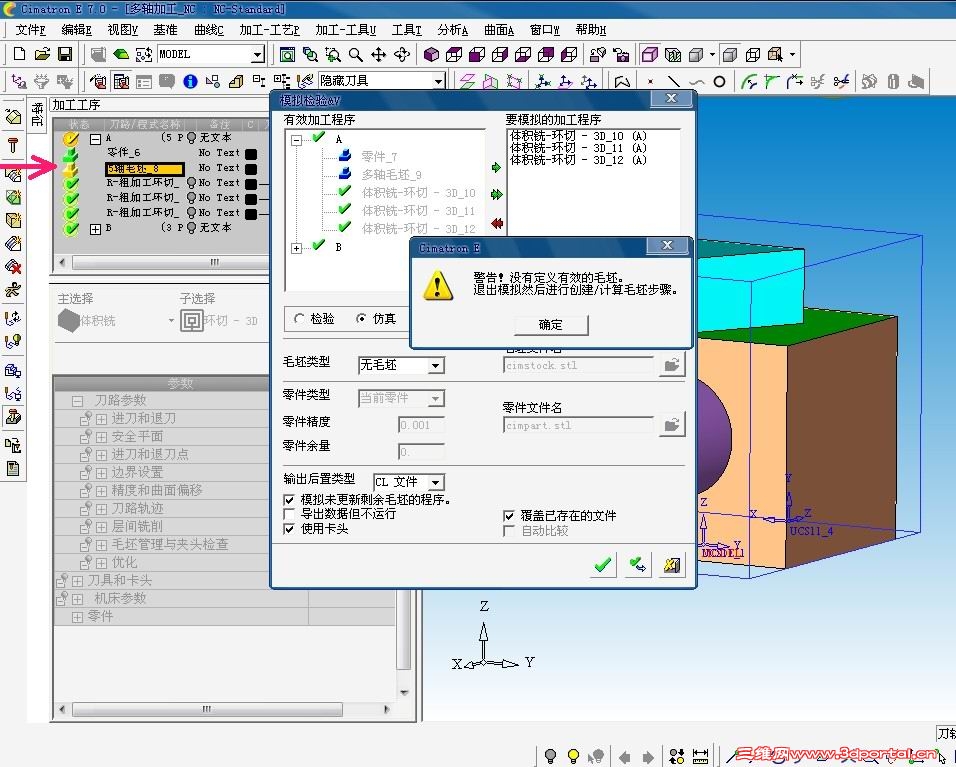Image resolution: width=956 pixels, height=767 pixels.
Task: Click the left sidebar running figure icon
Action: tap(13, 290)
